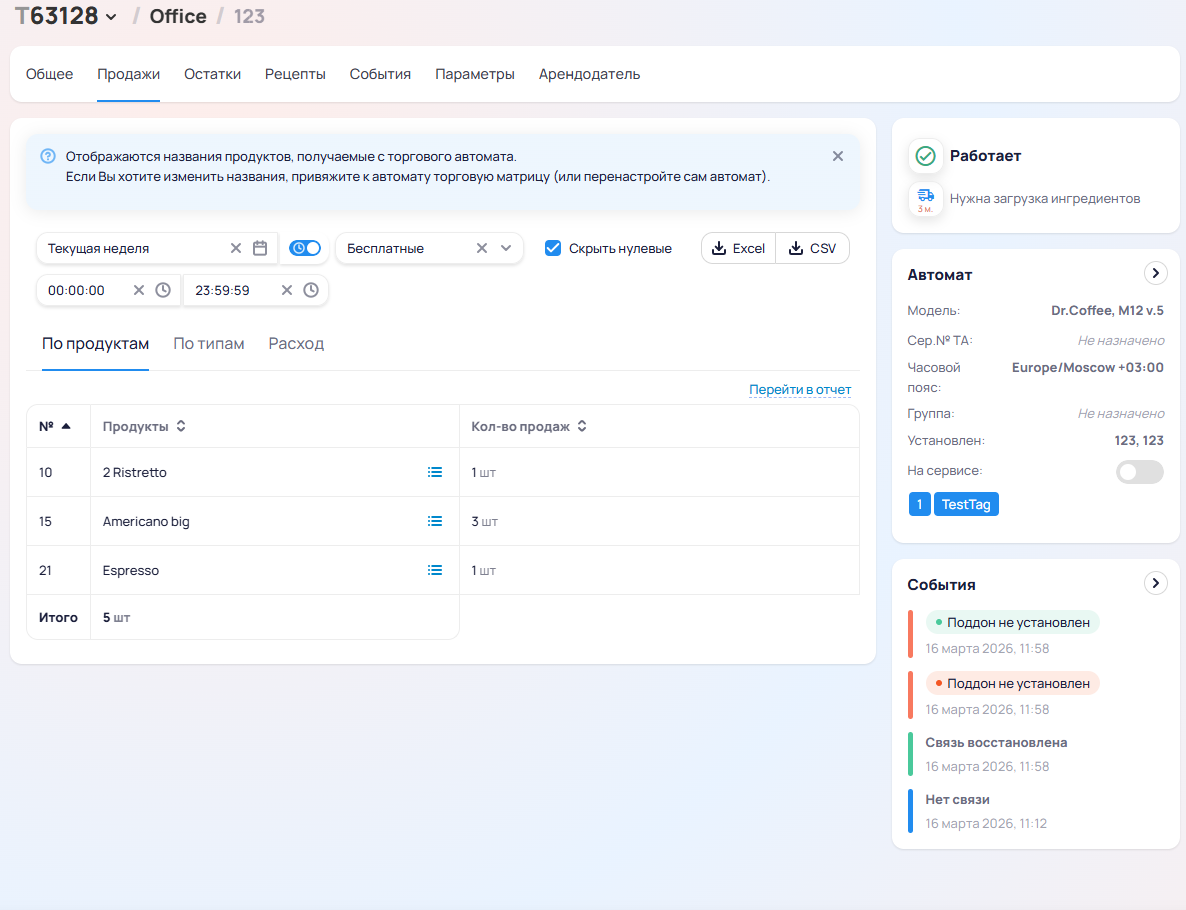Expand the Автомат panel arrow
Image resolution: width=1186 pixels, height=910 pixels.
(x=1155, y=273)
